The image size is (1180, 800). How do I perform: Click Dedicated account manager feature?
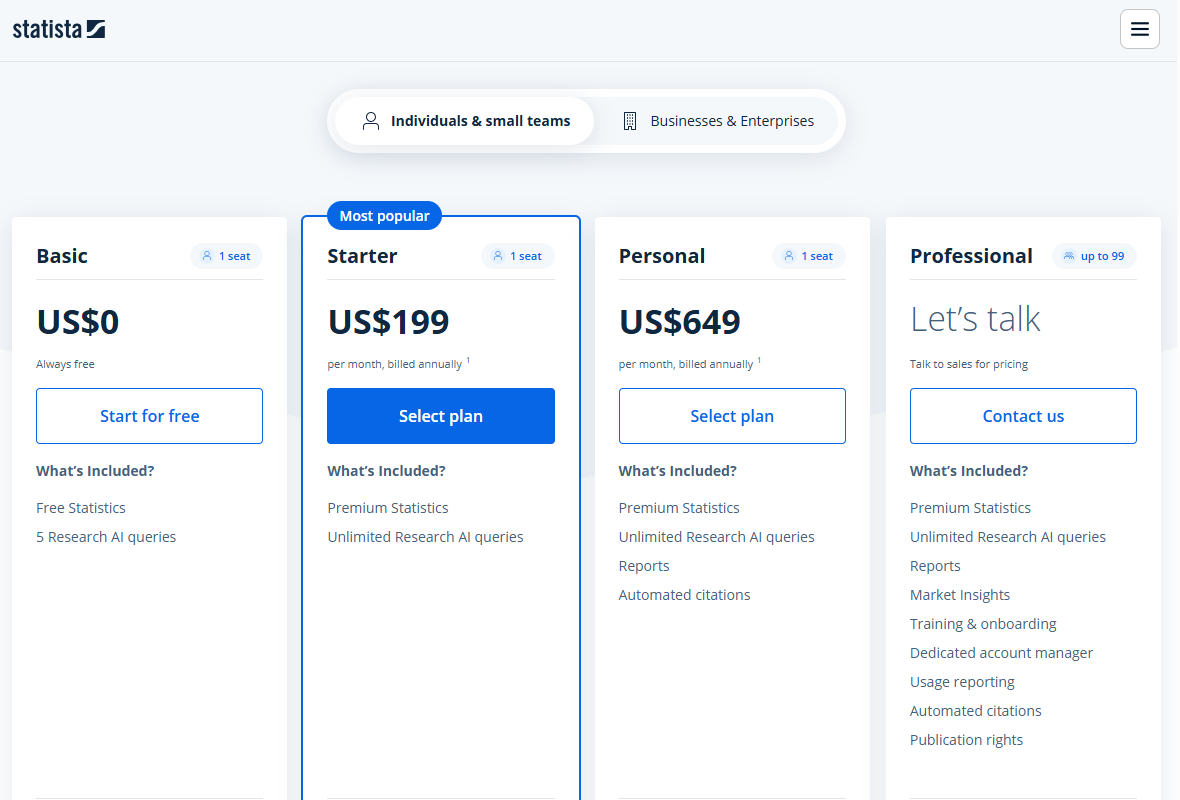(x=1002, y=653)
